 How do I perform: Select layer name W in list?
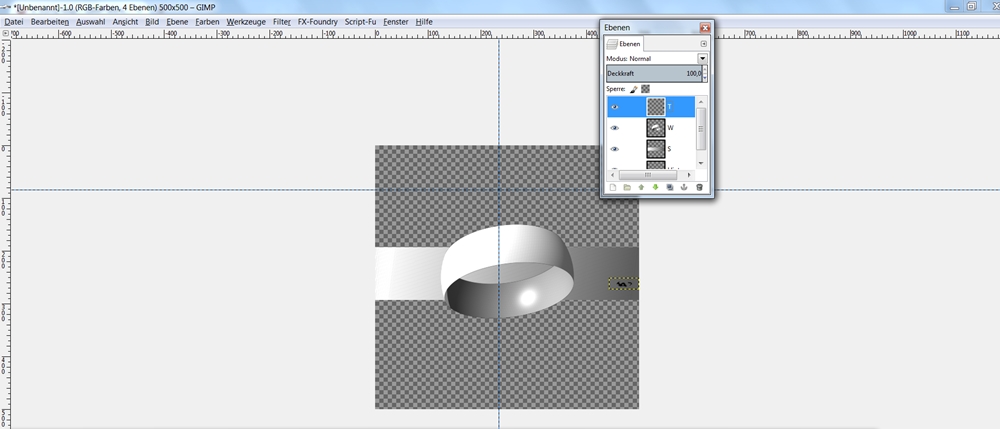(670, 128)
